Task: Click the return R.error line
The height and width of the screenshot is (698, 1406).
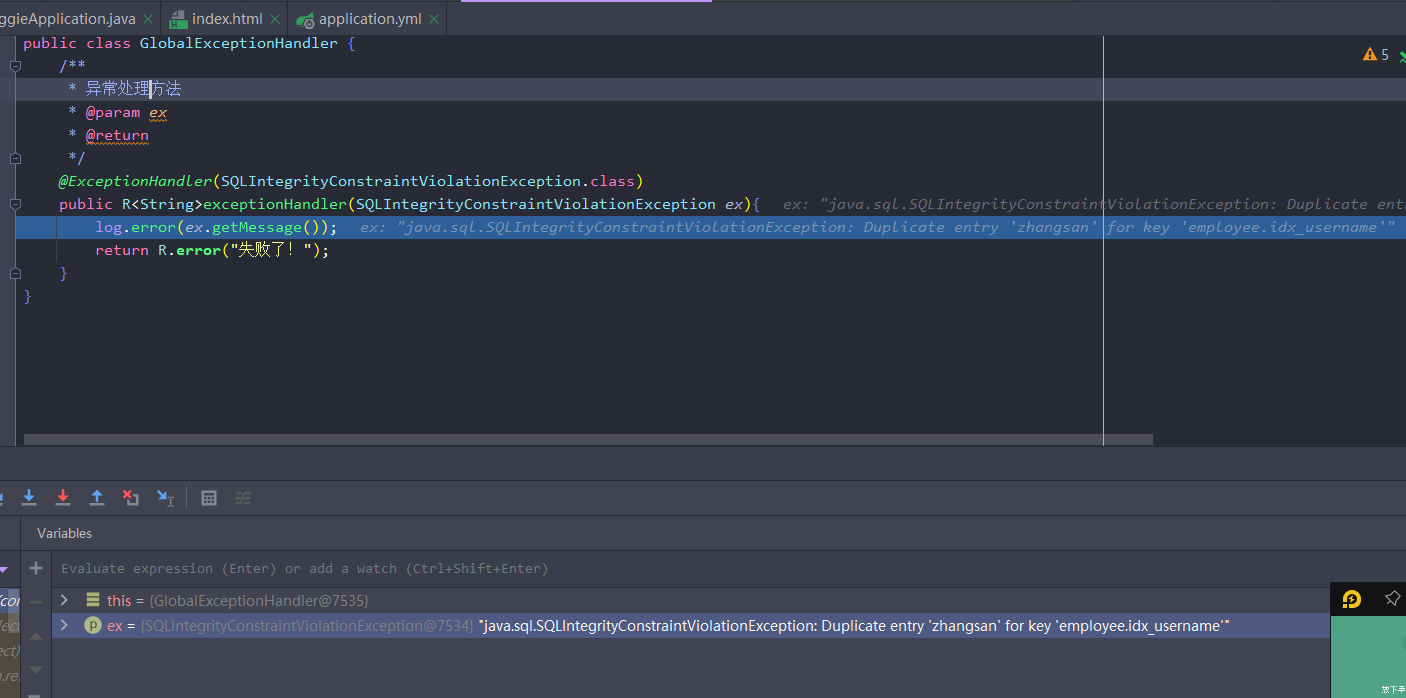Action: [x=212, y=250]
